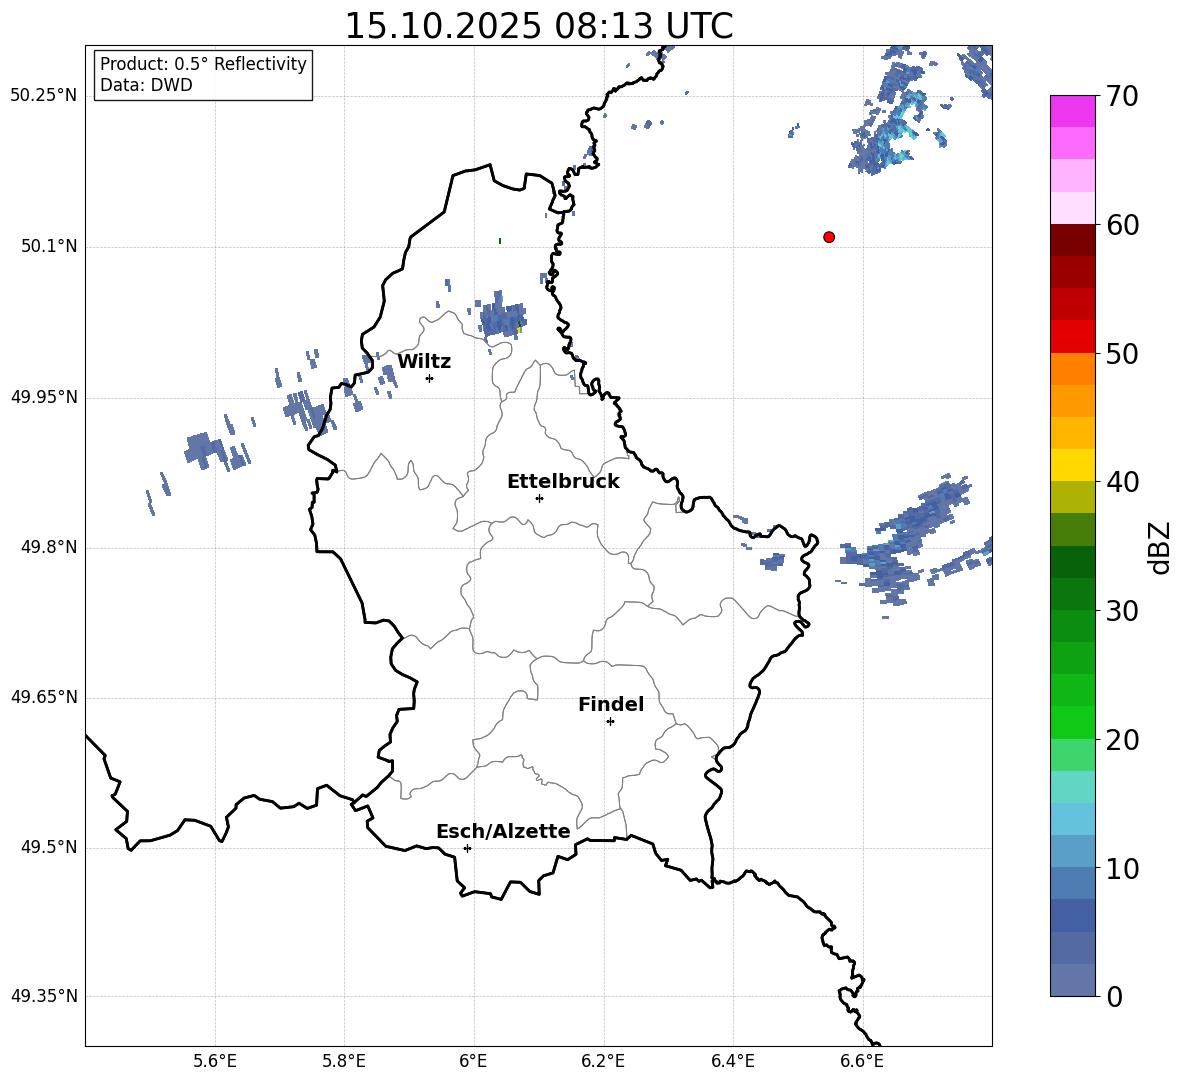This screenshot has width=1184, height=1081.
Task: Click the radar echo cell just east of Luxembourg
Action: pos(772,561)
